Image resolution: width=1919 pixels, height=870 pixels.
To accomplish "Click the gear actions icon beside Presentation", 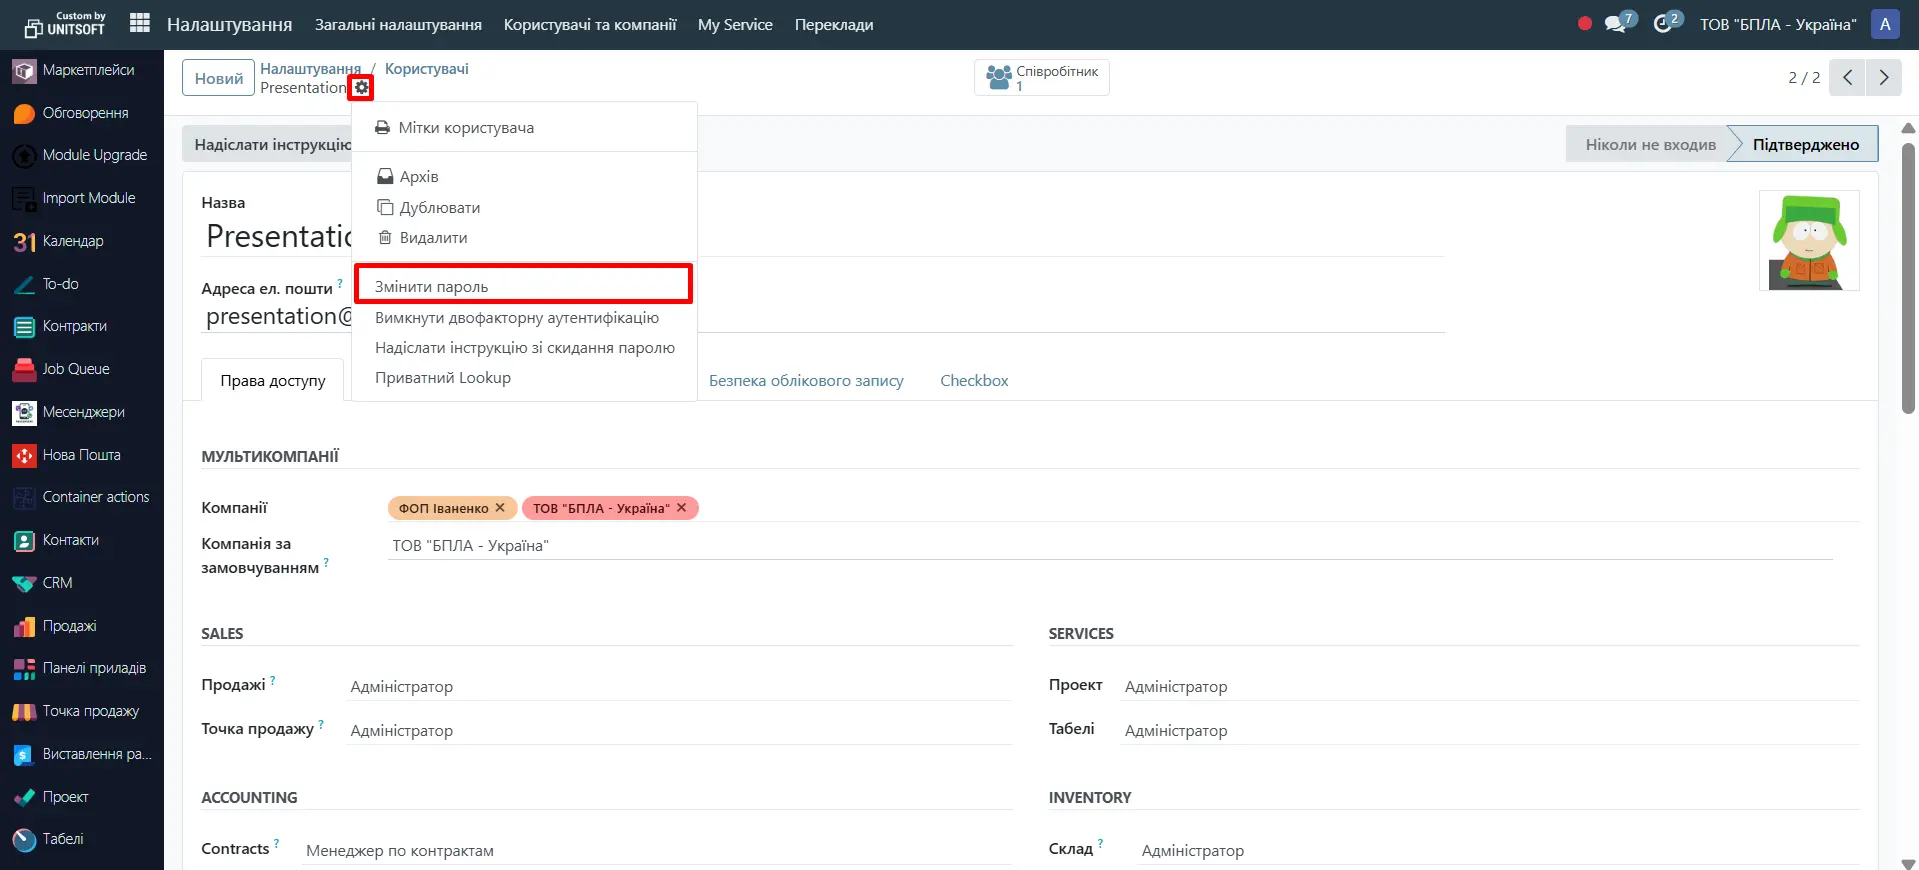I will point(361,88).
